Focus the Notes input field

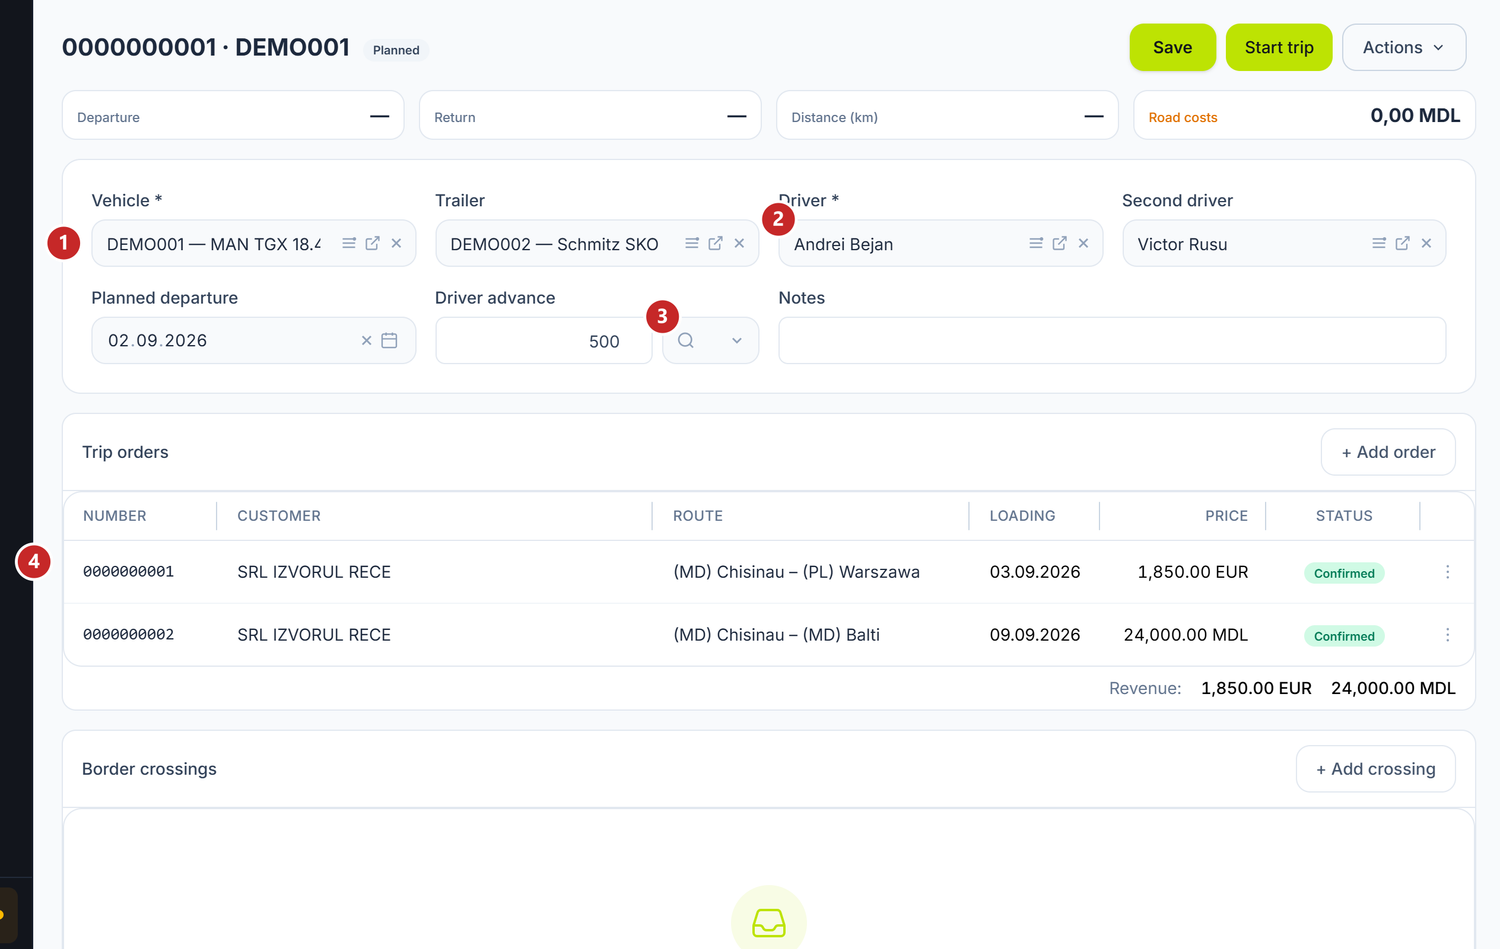pos(1112,341)
